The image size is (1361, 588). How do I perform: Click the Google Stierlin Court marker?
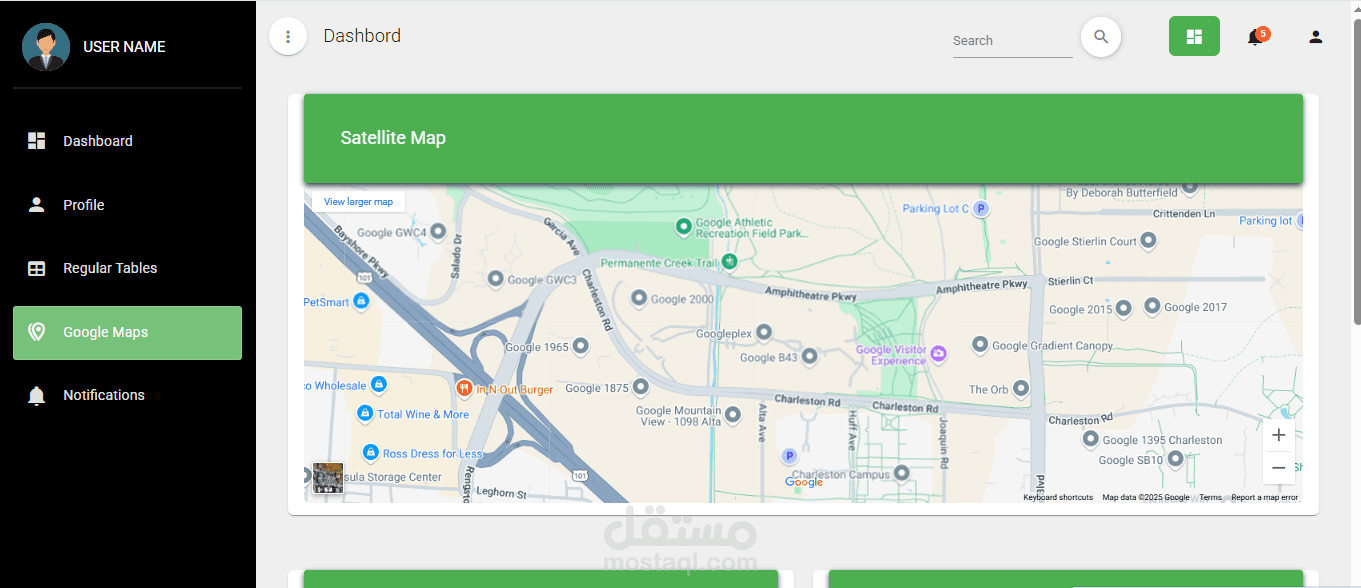coord(1149,240)
